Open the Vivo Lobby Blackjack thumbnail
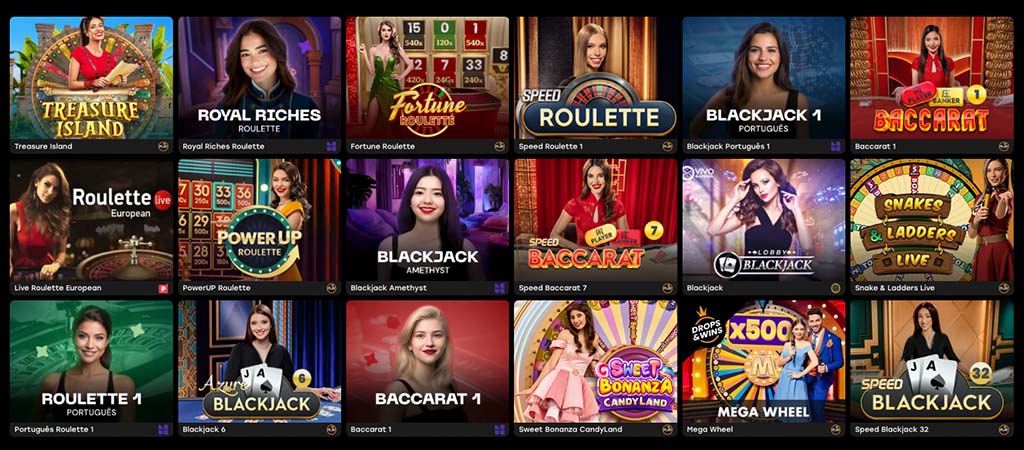 764,219
